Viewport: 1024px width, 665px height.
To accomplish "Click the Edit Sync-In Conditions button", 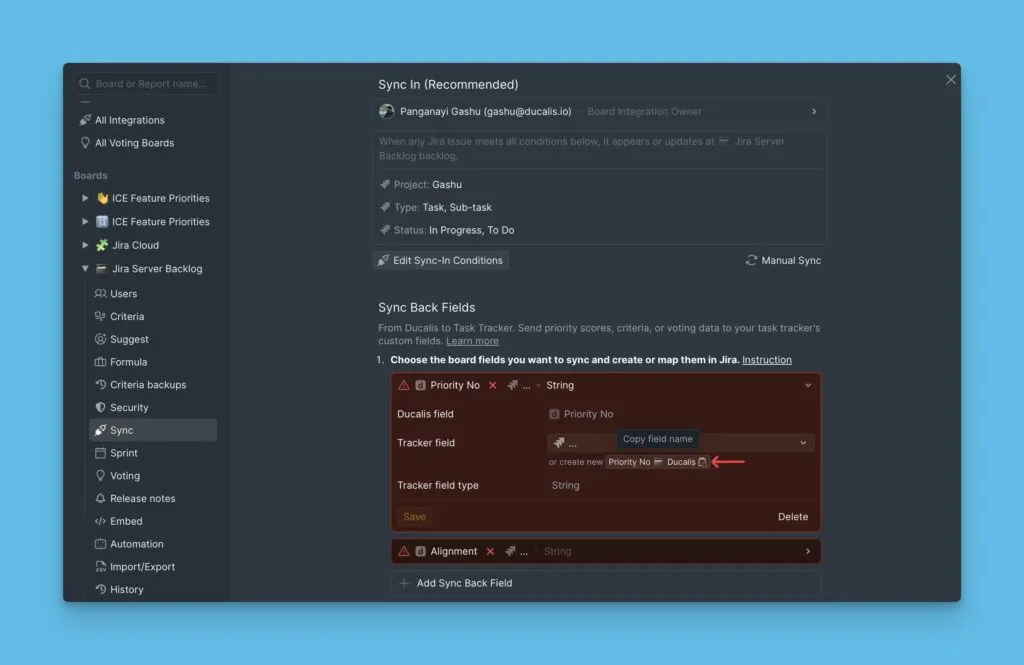I will 440,261.
